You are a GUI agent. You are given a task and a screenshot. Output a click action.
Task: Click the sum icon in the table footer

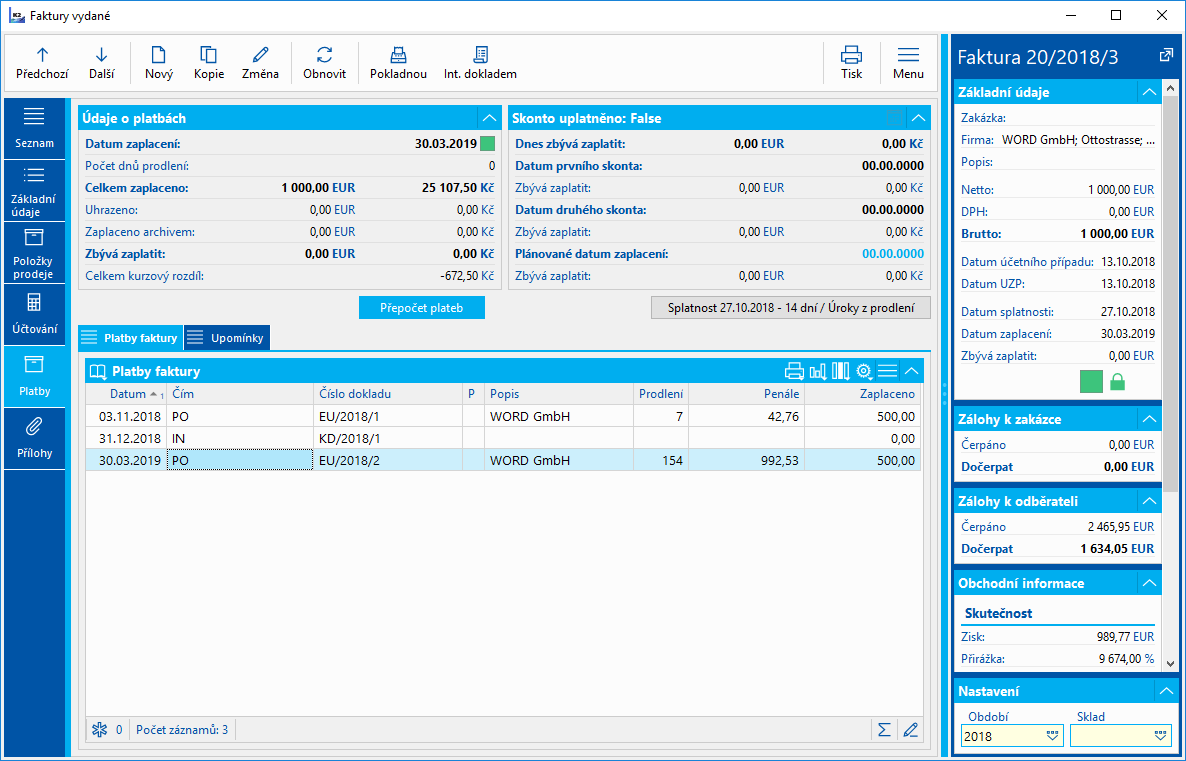[884, 730]
